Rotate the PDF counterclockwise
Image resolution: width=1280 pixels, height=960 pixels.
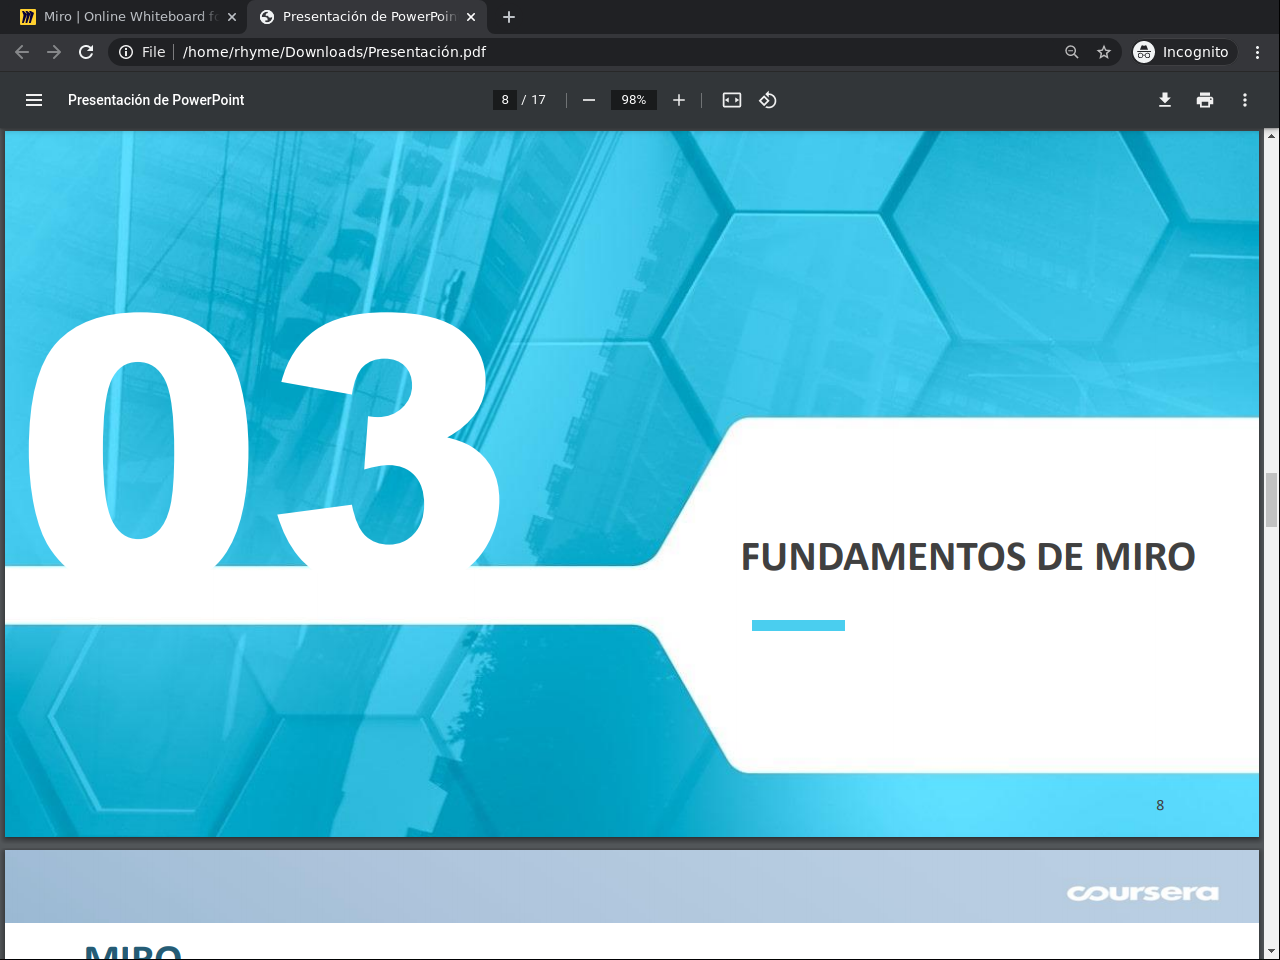click(x=768, y=100)
